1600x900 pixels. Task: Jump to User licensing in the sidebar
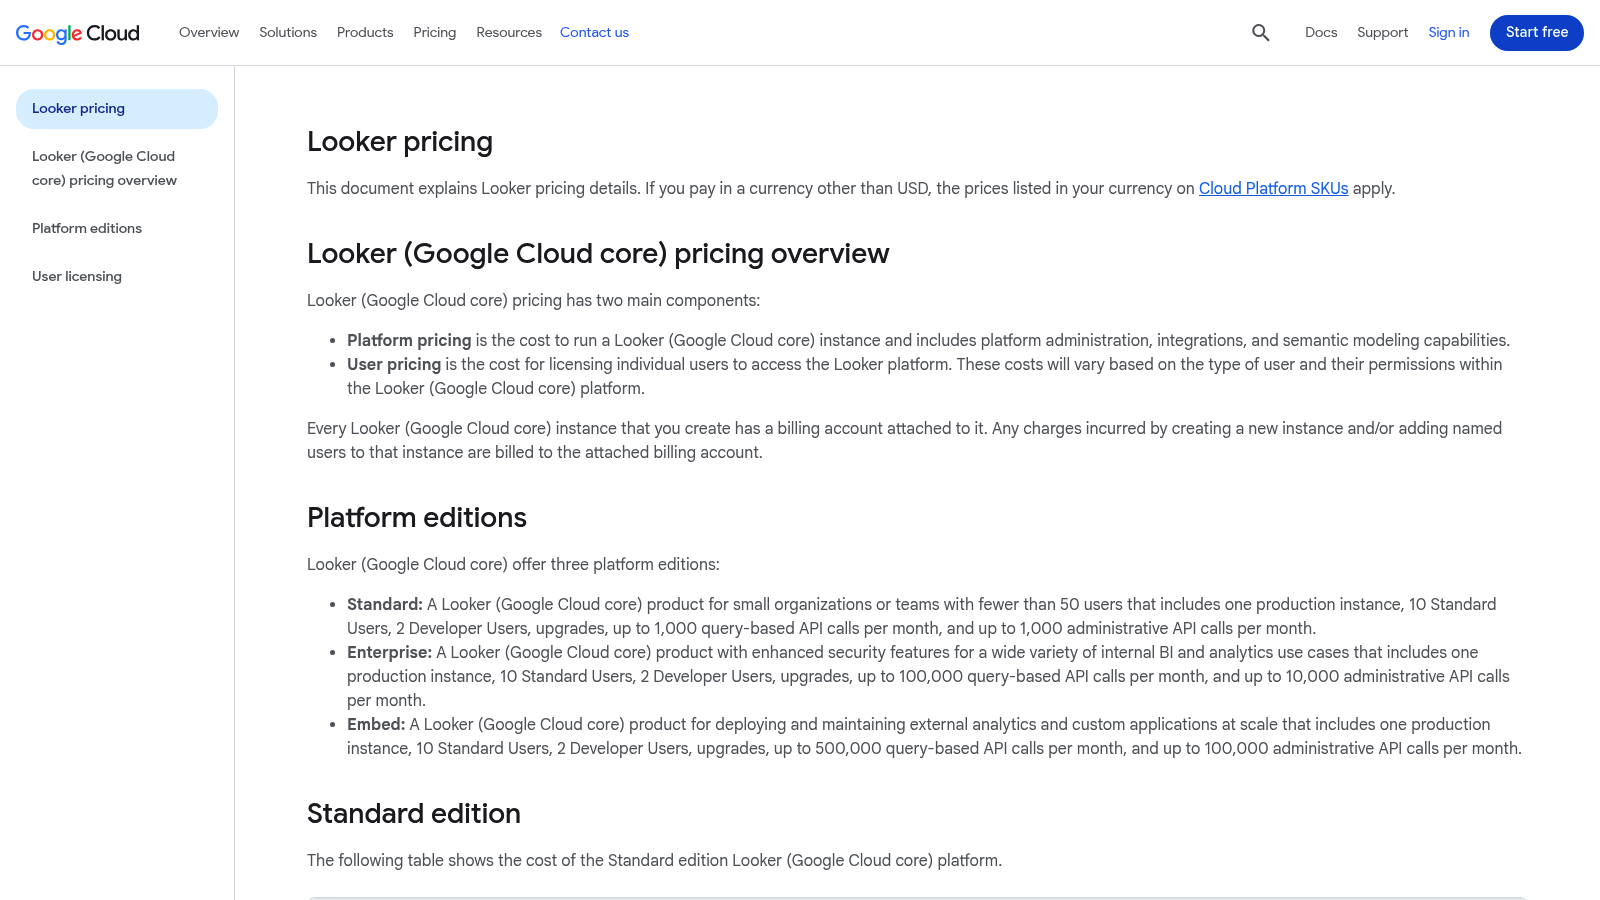click(x=77, y=276)
